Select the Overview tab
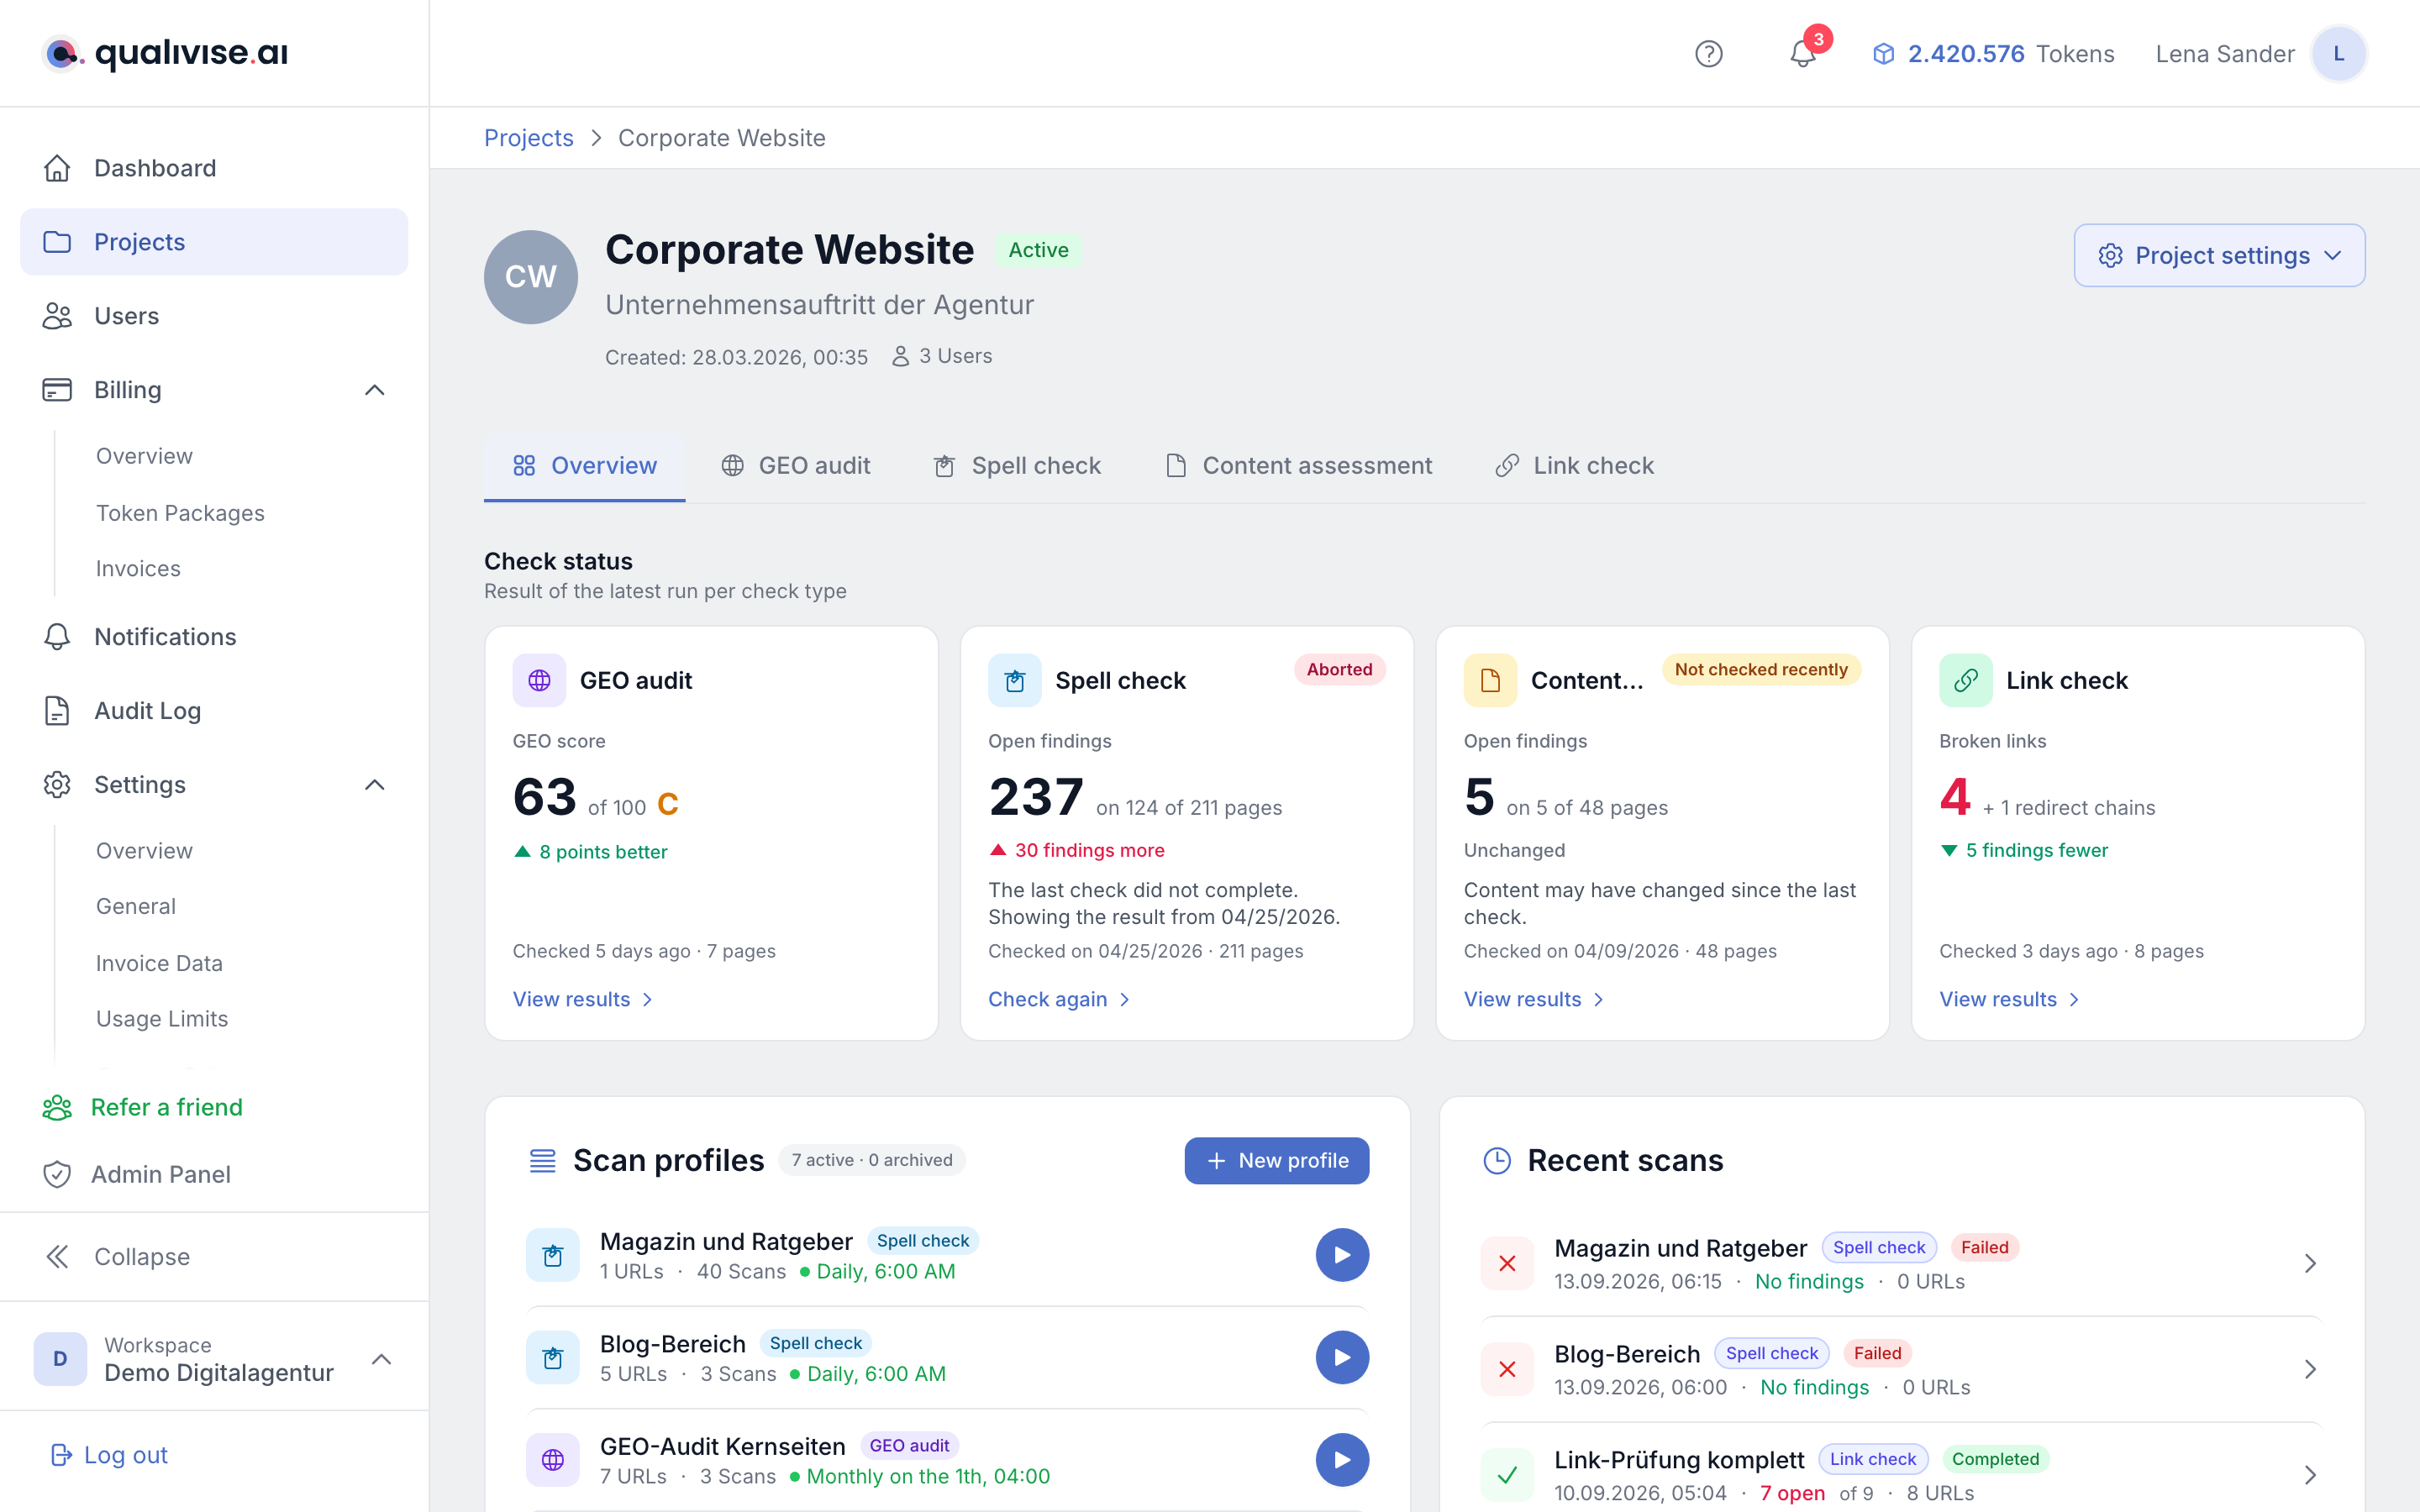Screen dimensions: 2420x1512 (x=585, y=466)
